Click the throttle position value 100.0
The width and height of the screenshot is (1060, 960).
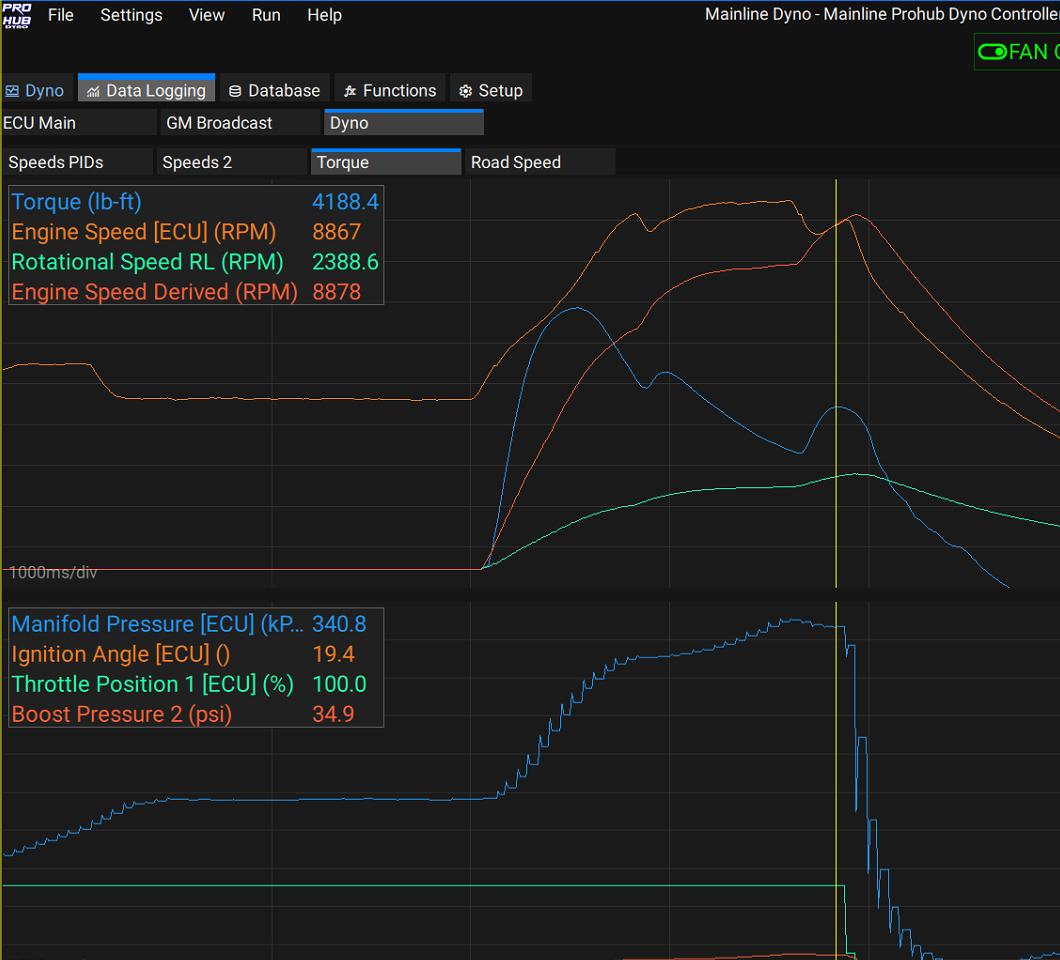coord(339,684)
